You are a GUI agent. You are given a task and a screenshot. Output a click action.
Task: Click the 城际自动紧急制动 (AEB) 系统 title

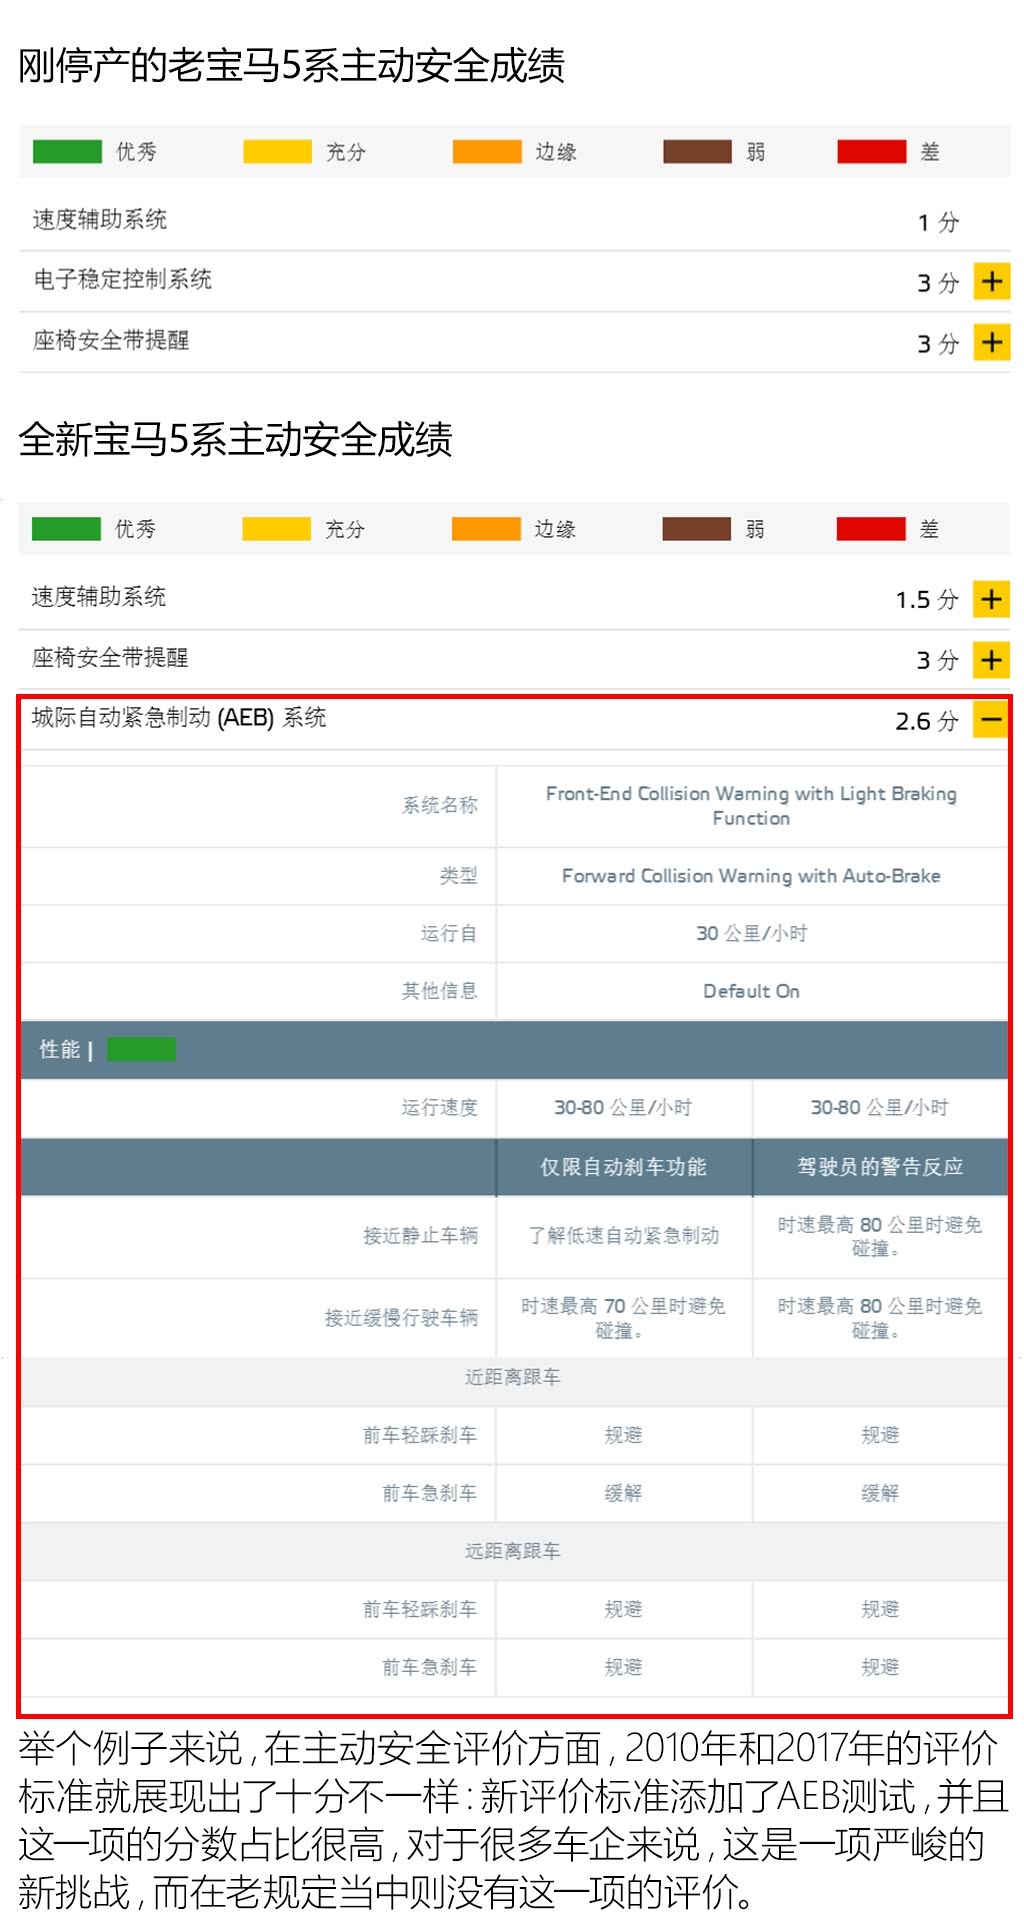click(179, 718)
